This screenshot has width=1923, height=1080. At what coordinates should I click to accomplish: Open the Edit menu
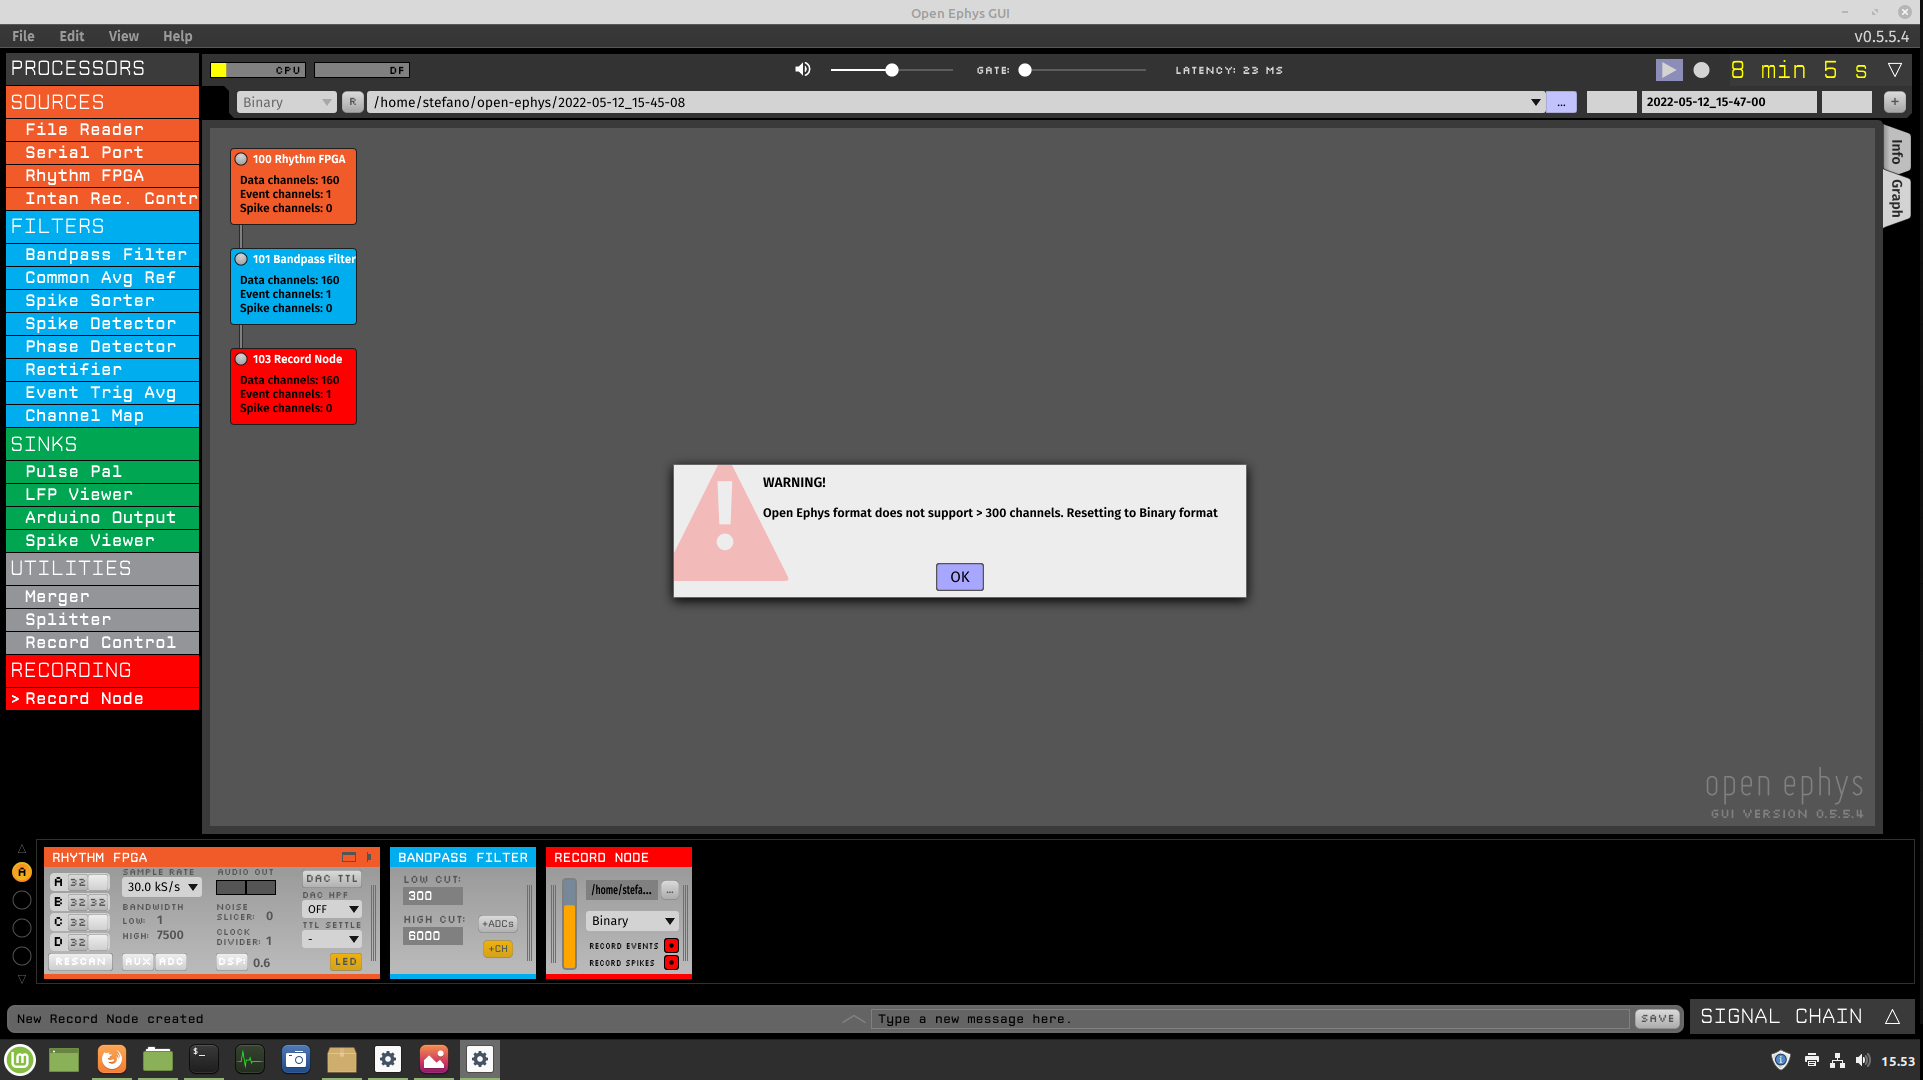click(72, 36)
